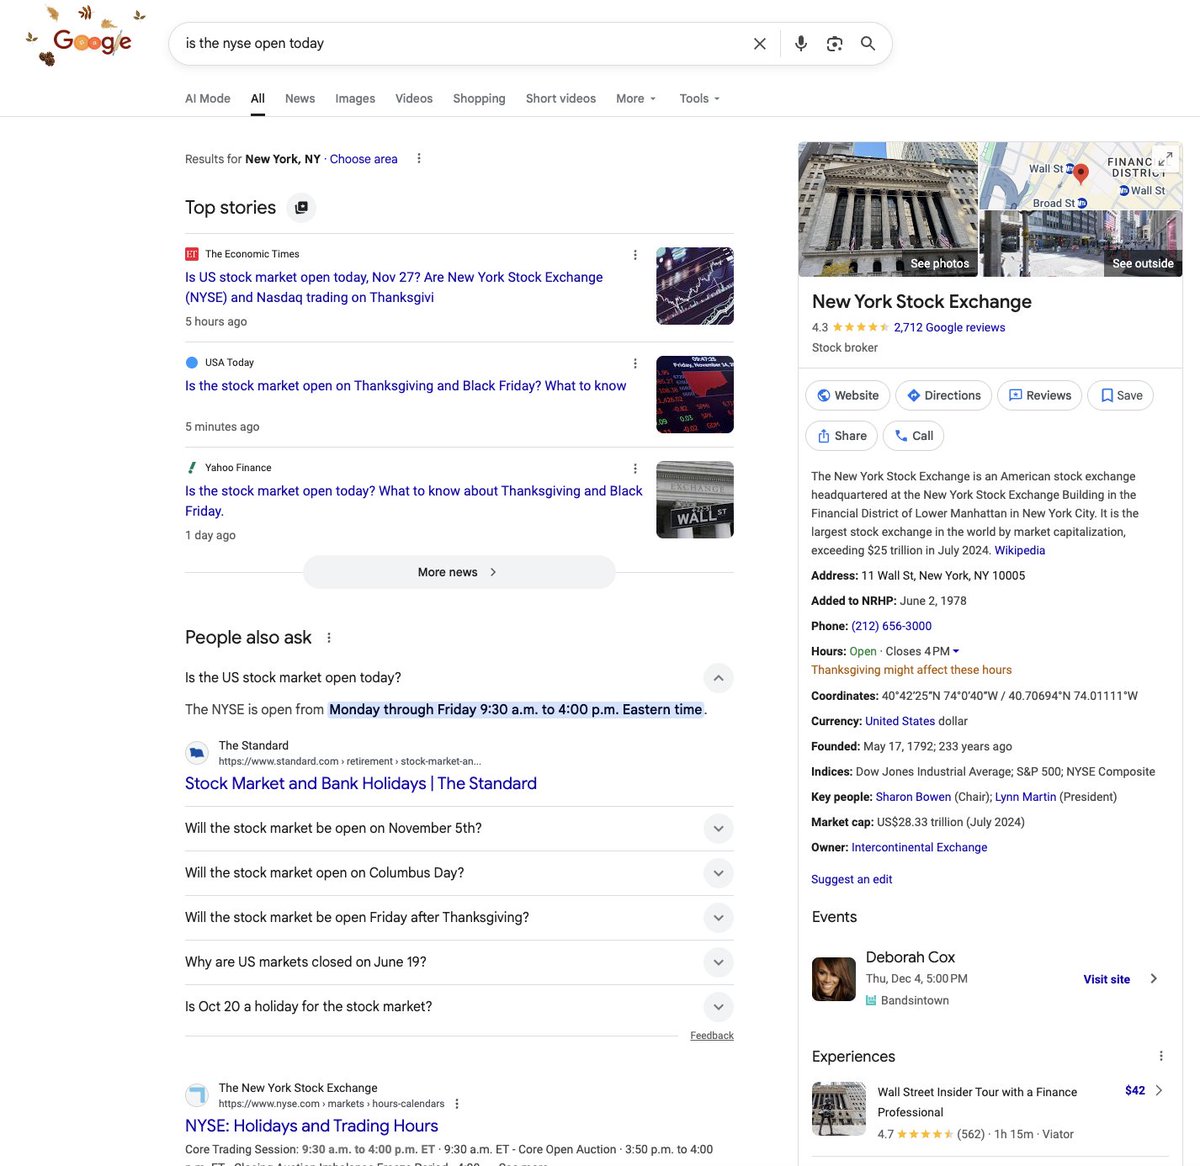Click the Top stories collection icon
1200x1166 pixels.
point(301,207)
